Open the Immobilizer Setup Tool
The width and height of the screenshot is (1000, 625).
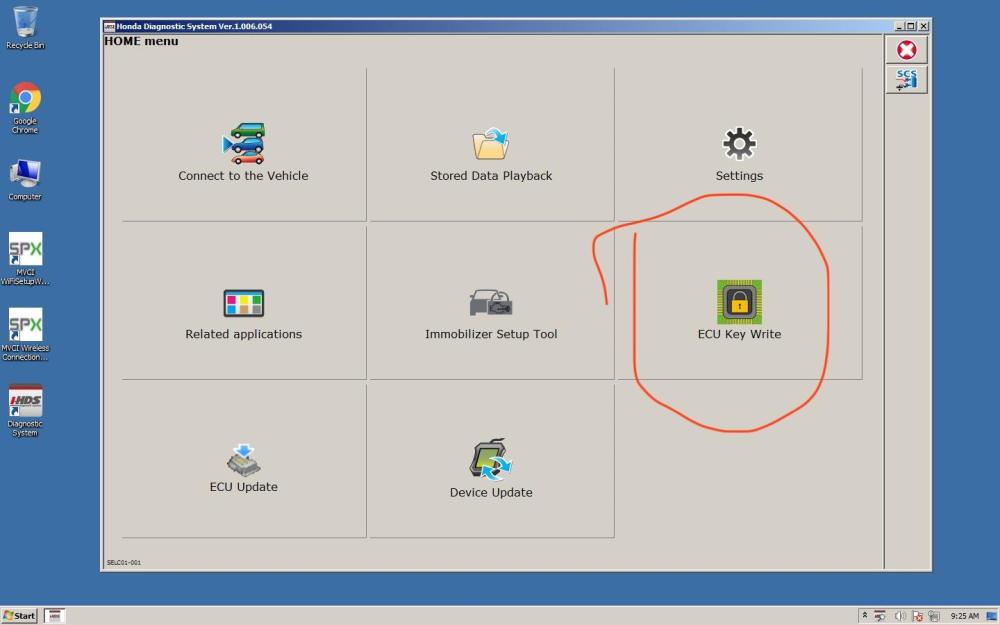[x=491, y=303]
